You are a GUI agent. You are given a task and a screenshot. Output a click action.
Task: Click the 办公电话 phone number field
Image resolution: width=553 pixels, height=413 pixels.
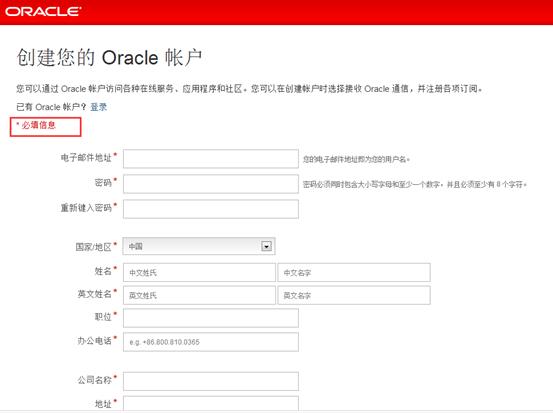(211, 342)
